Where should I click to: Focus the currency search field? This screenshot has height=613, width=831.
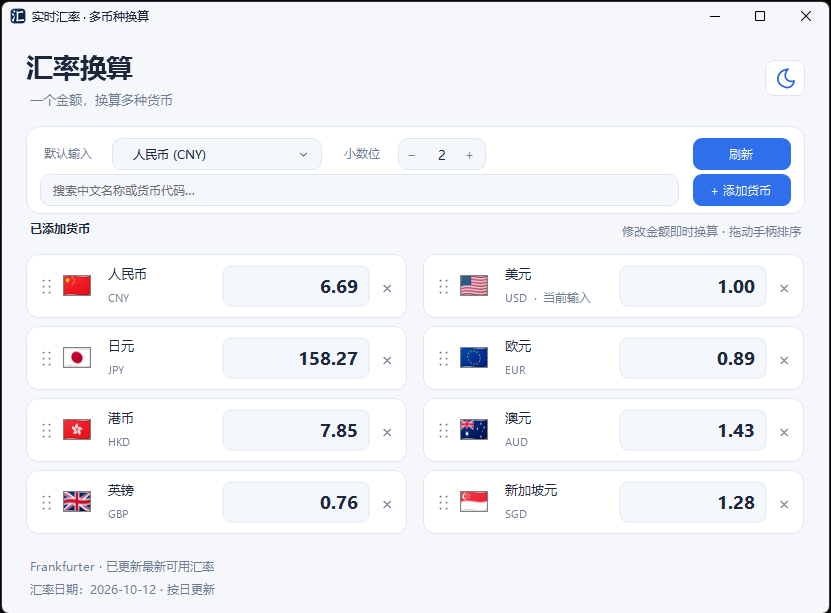[359, 190]
